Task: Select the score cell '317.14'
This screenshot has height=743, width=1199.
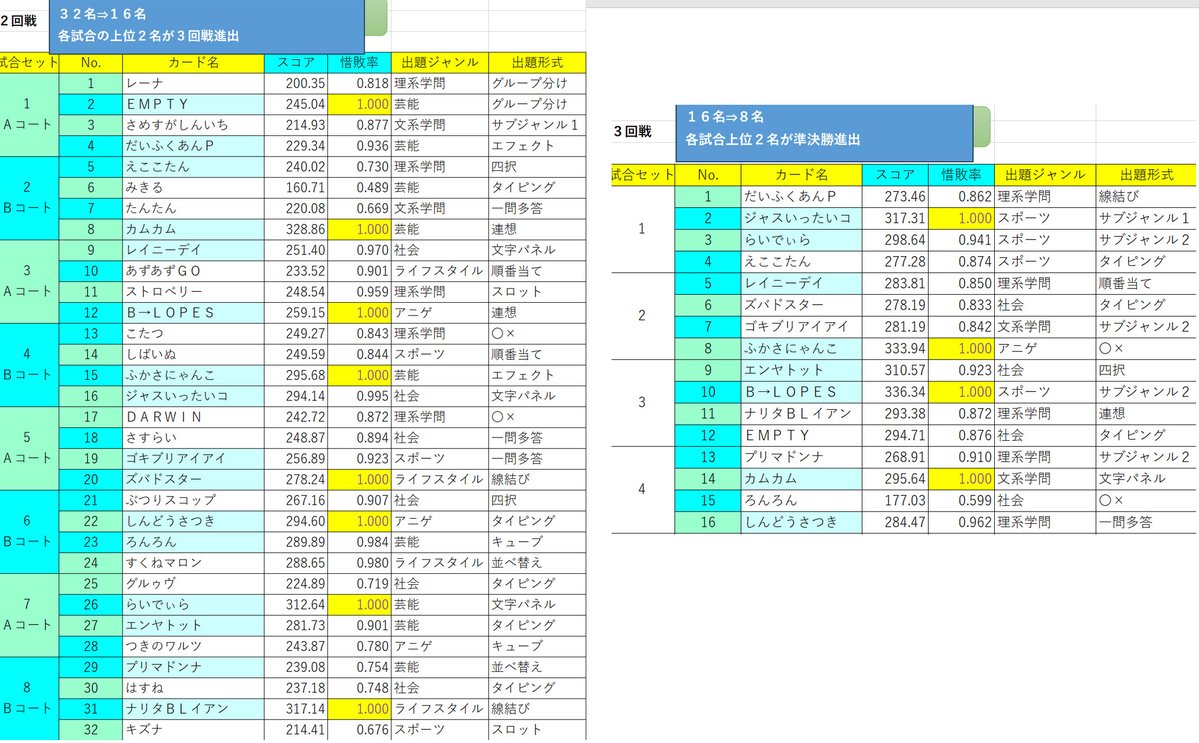Action: [296, 709]
